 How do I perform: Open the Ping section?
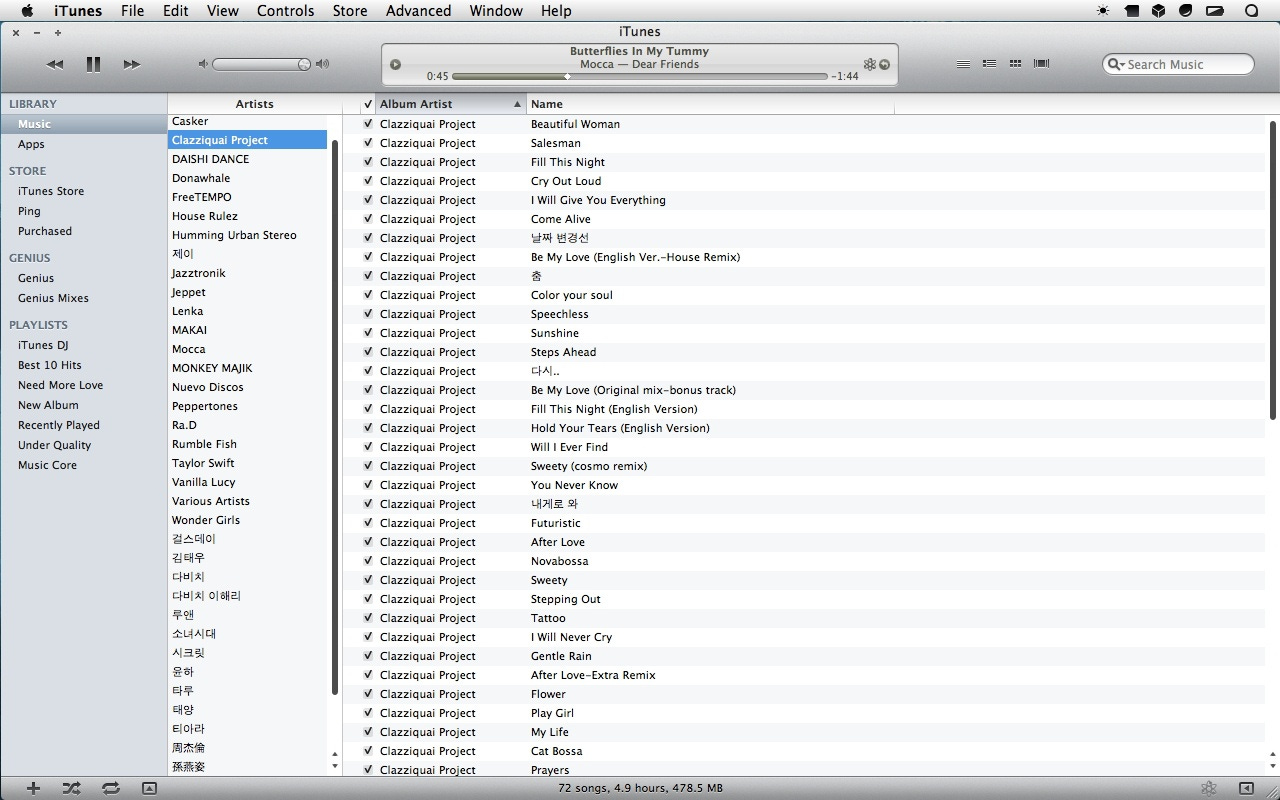point(29,211)
